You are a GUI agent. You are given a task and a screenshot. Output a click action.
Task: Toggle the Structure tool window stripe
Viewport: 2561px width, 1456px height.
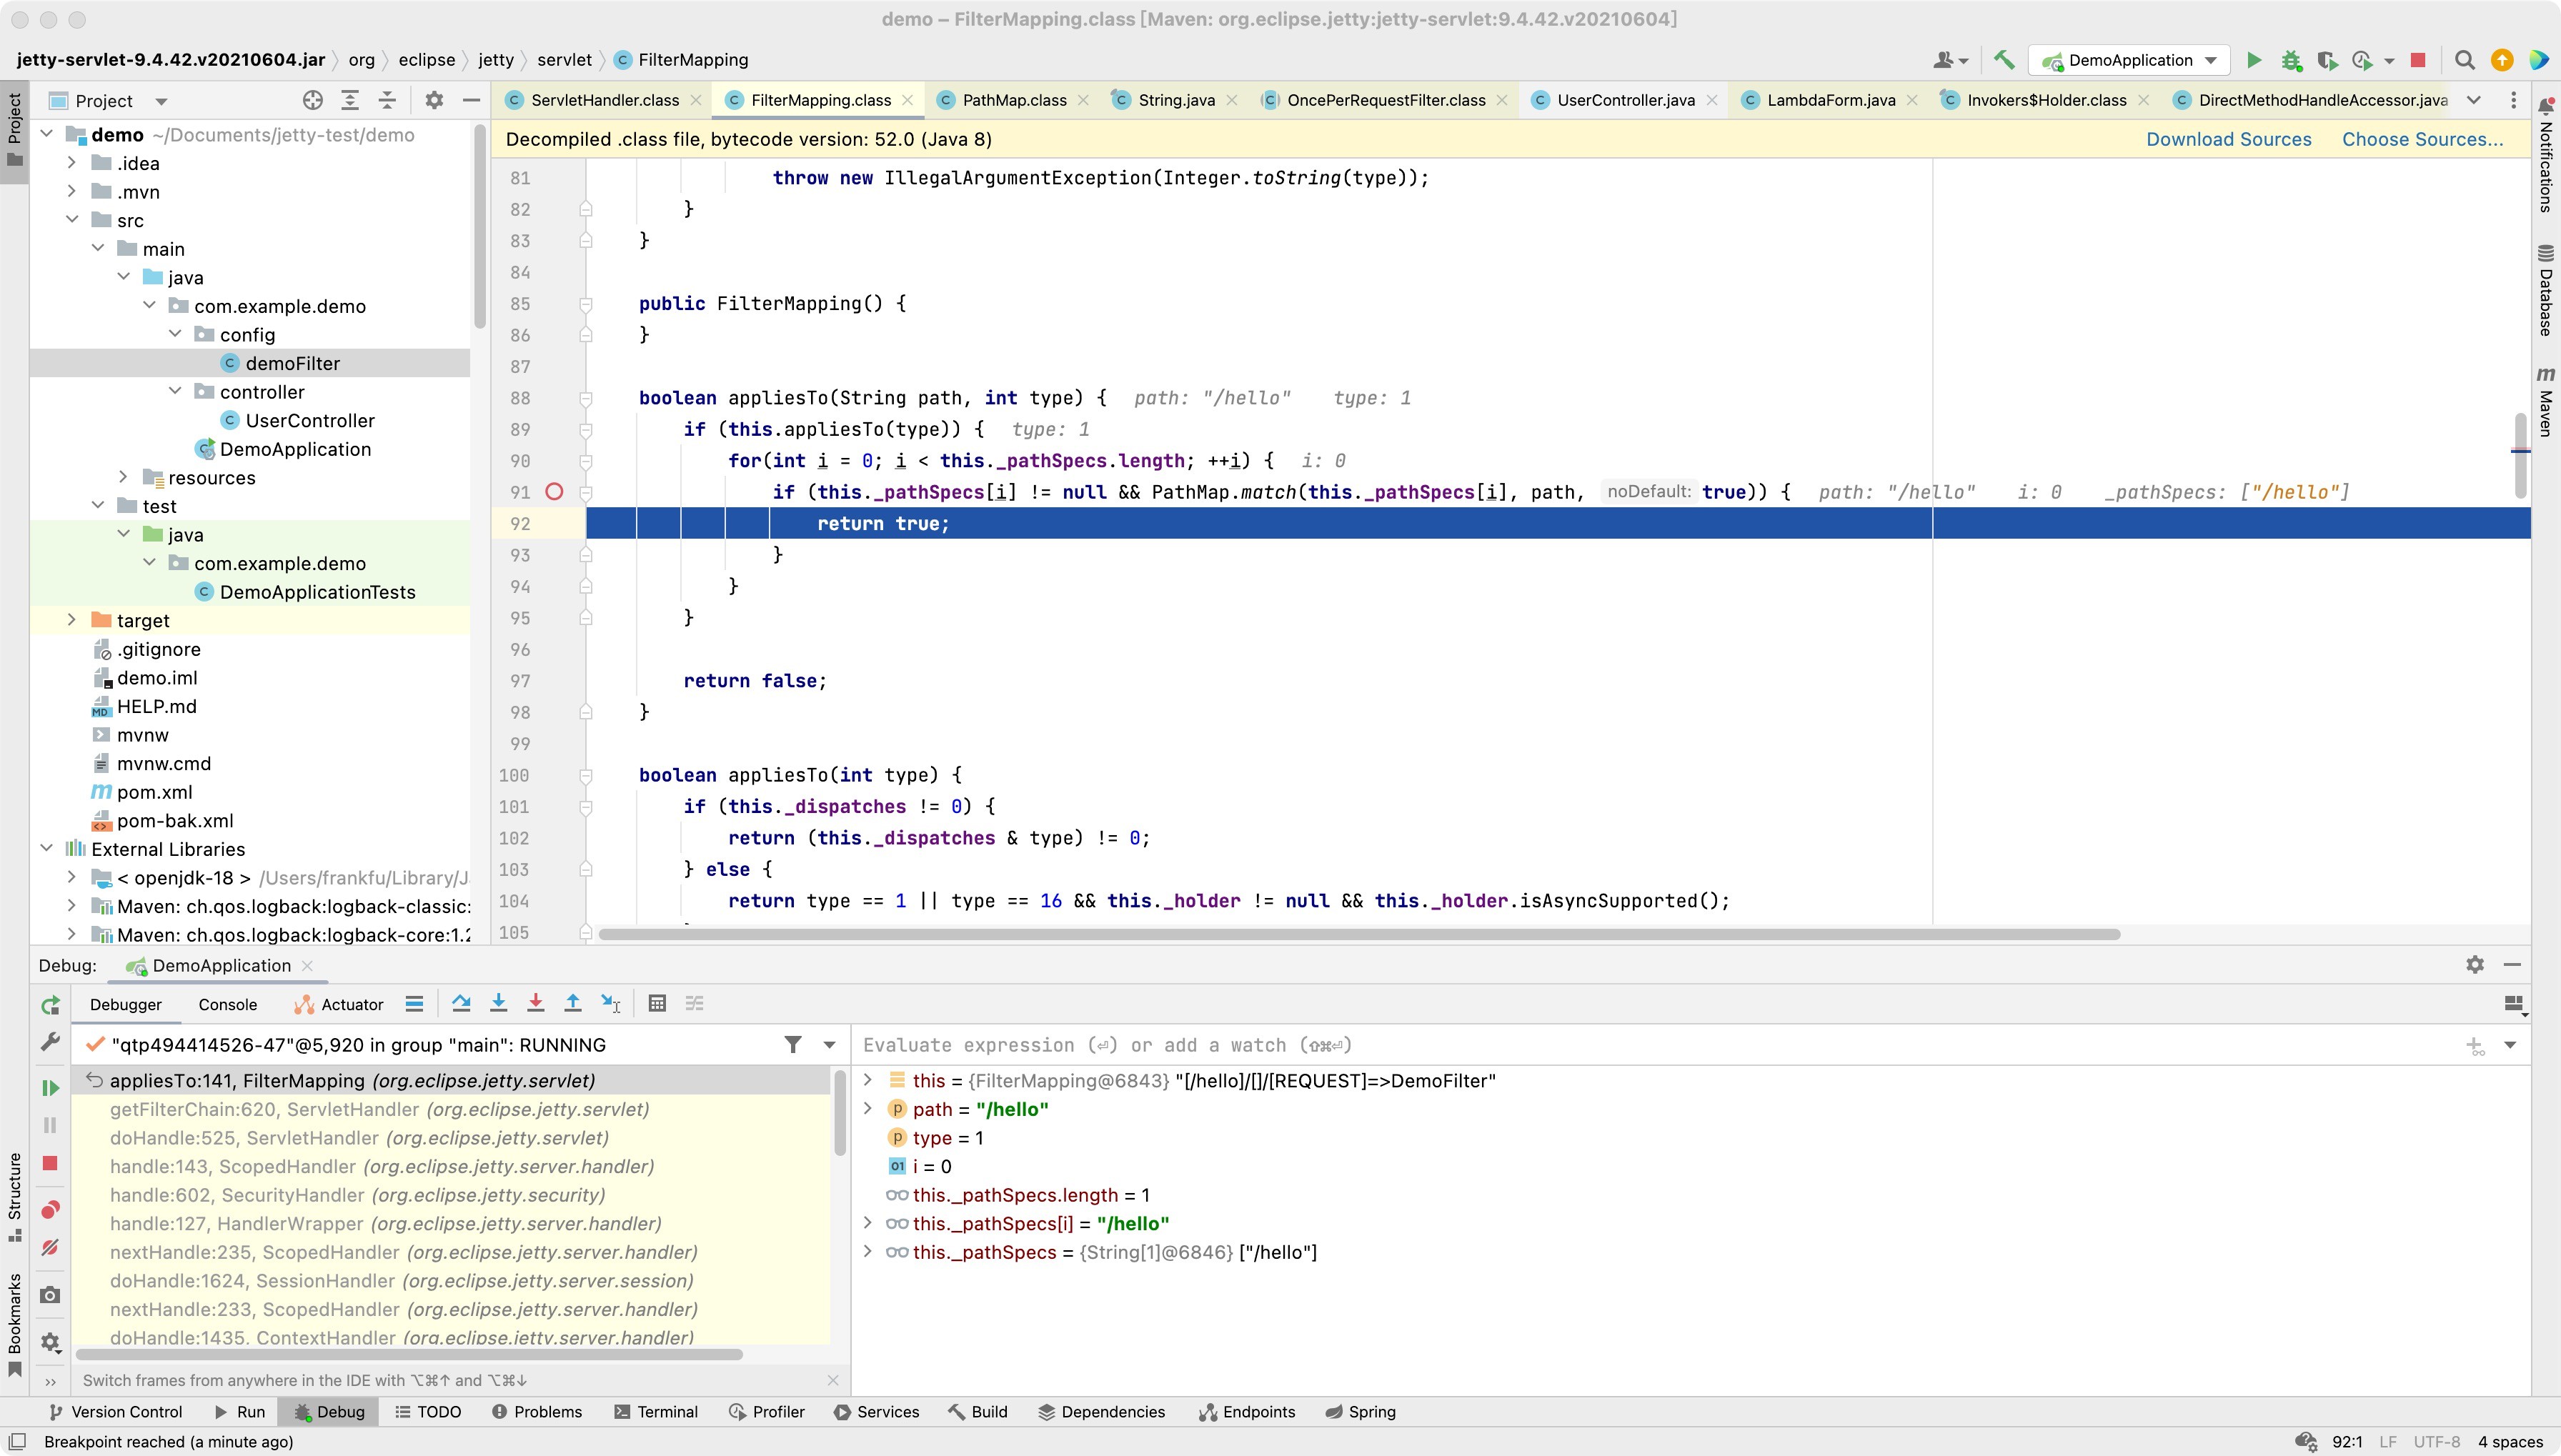click(15, 1197)
